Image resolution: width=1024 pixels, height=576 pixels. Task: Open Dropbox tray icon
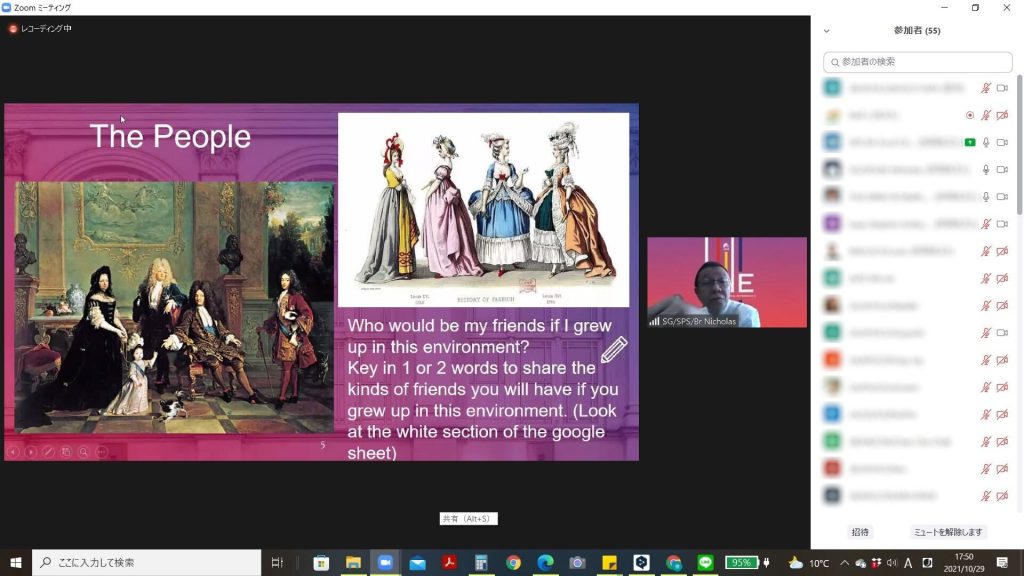tap(876, 562)
